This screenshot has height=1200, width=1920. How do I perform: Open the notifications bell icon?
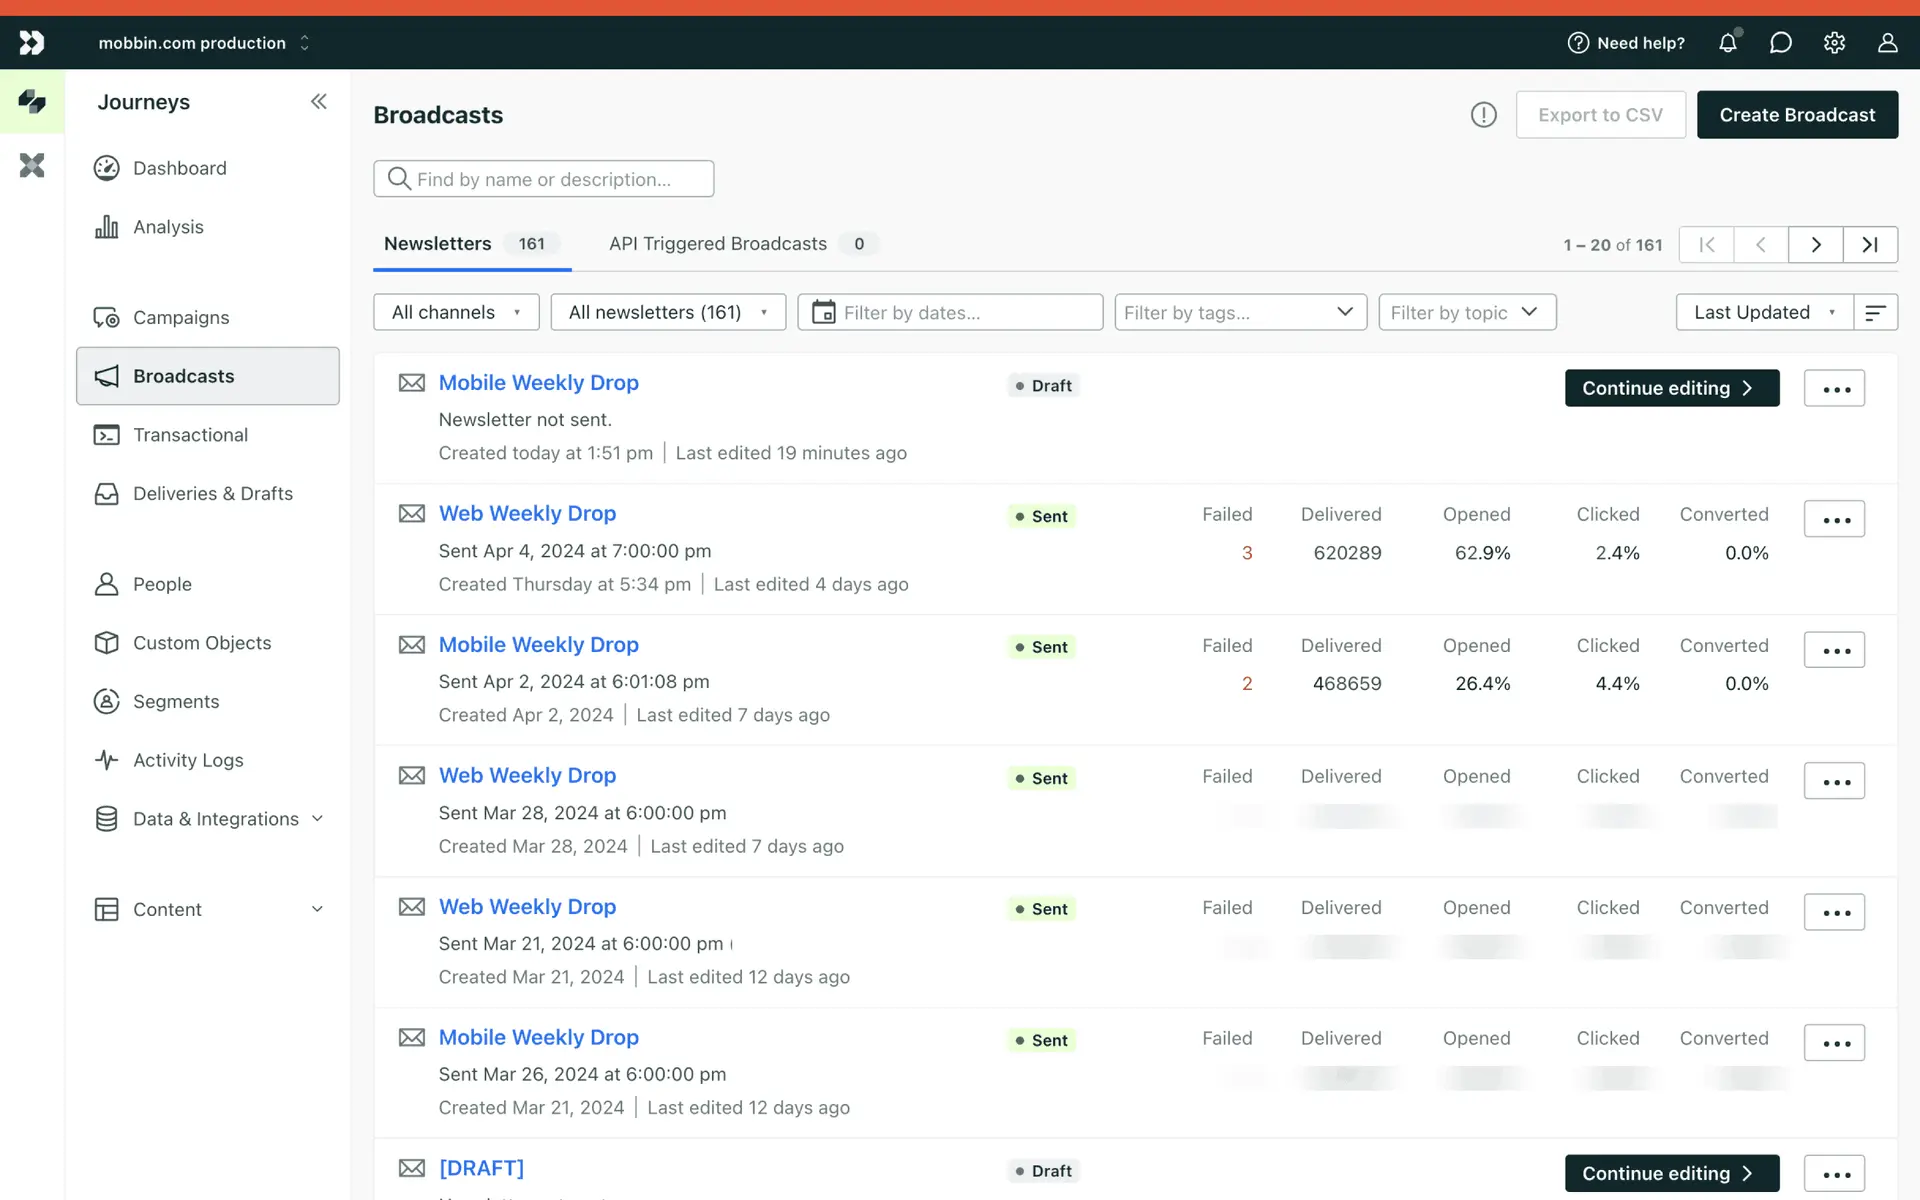(1727, 43)
